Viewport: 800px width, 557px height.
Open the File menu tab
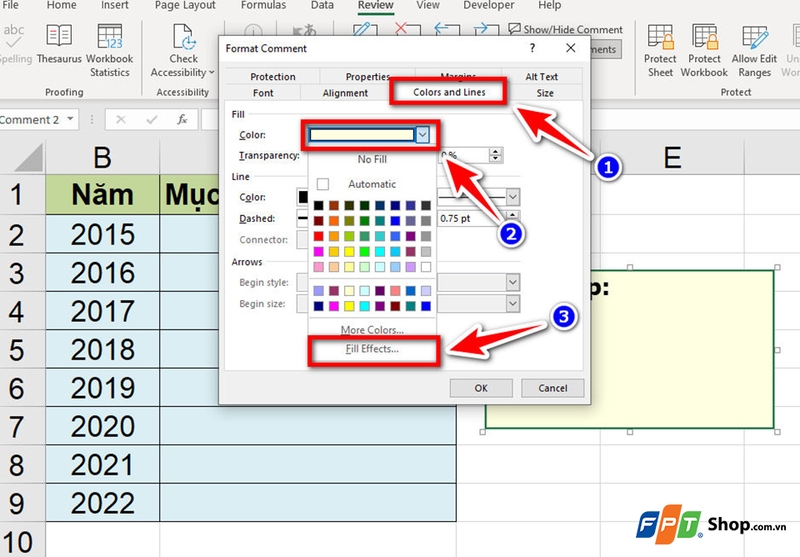(9, 5)
